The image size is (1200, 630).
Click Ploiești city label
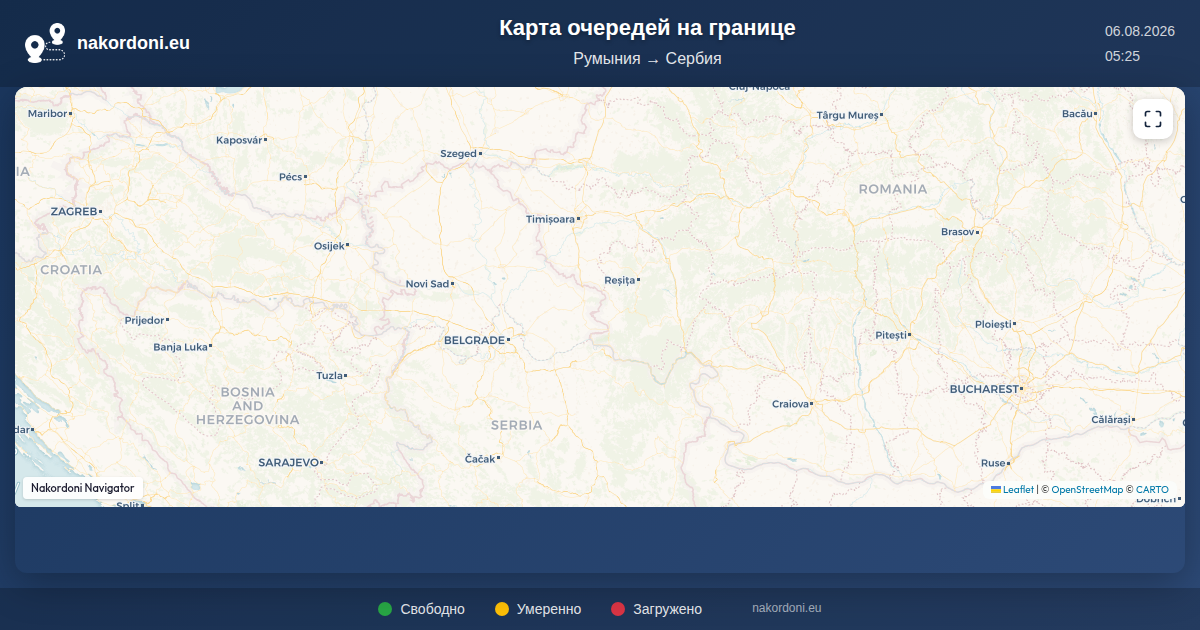click(x=993, y=324)
